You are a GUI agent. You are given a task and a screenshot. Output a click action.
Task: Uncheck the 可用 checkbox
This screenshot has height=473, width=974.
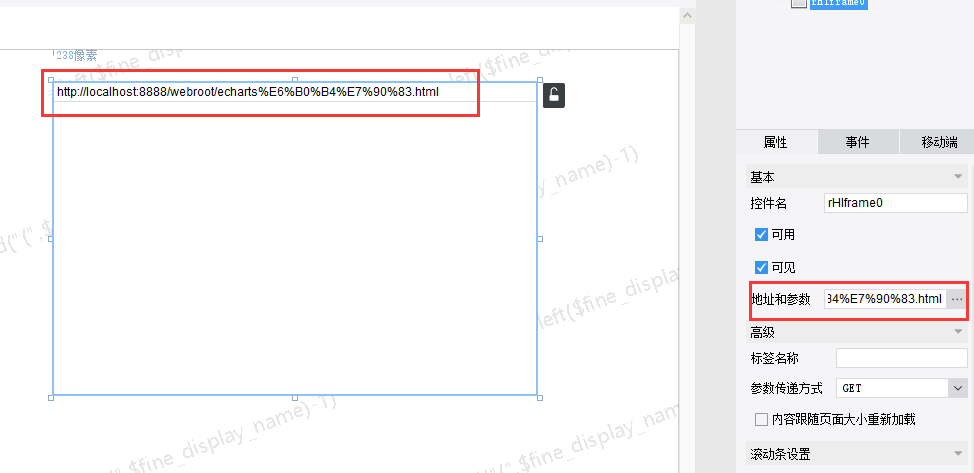[x=762, y=235]
